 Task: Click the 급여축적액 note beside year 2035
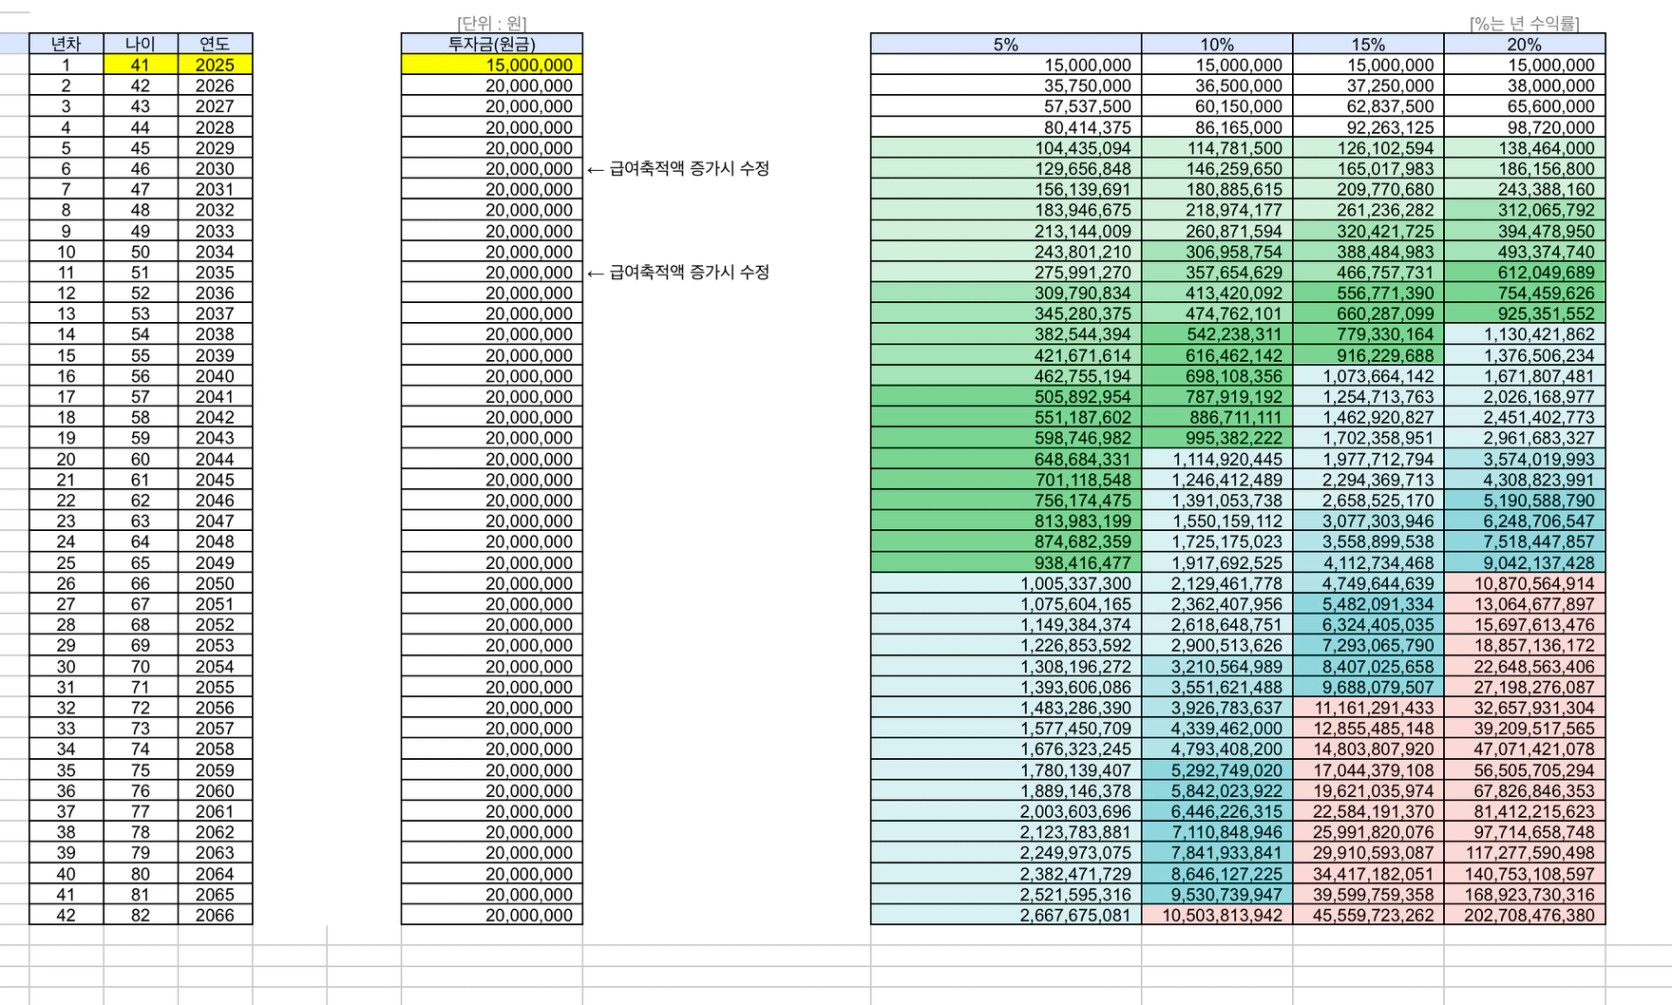[x=679, y=272]
